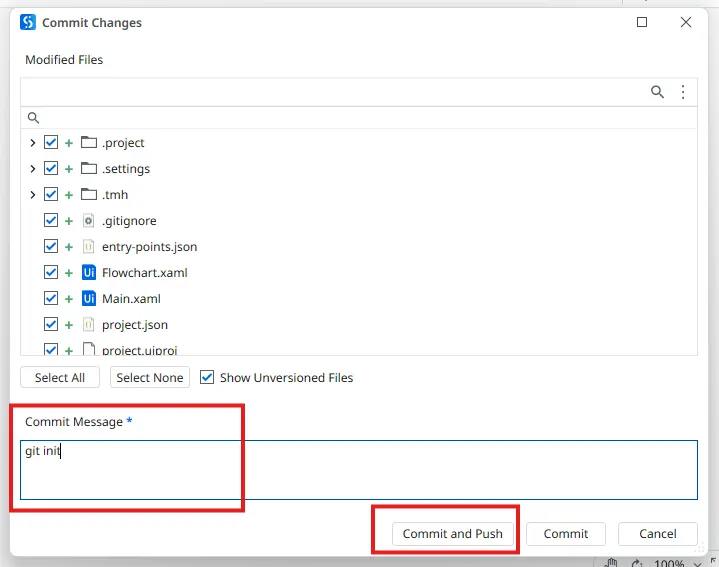Click the .gitignore file icon
This screenshot has width=719, height=567.
pyautogui.click(x=88, y=221)
